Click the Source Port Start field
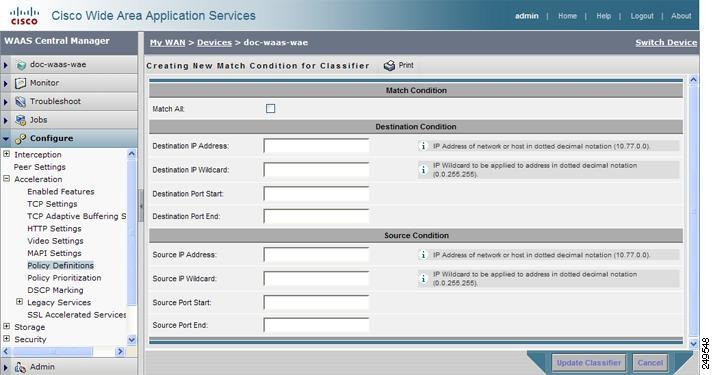The width and height of the screenshot is (712, 375). click(x=316, y=303)
